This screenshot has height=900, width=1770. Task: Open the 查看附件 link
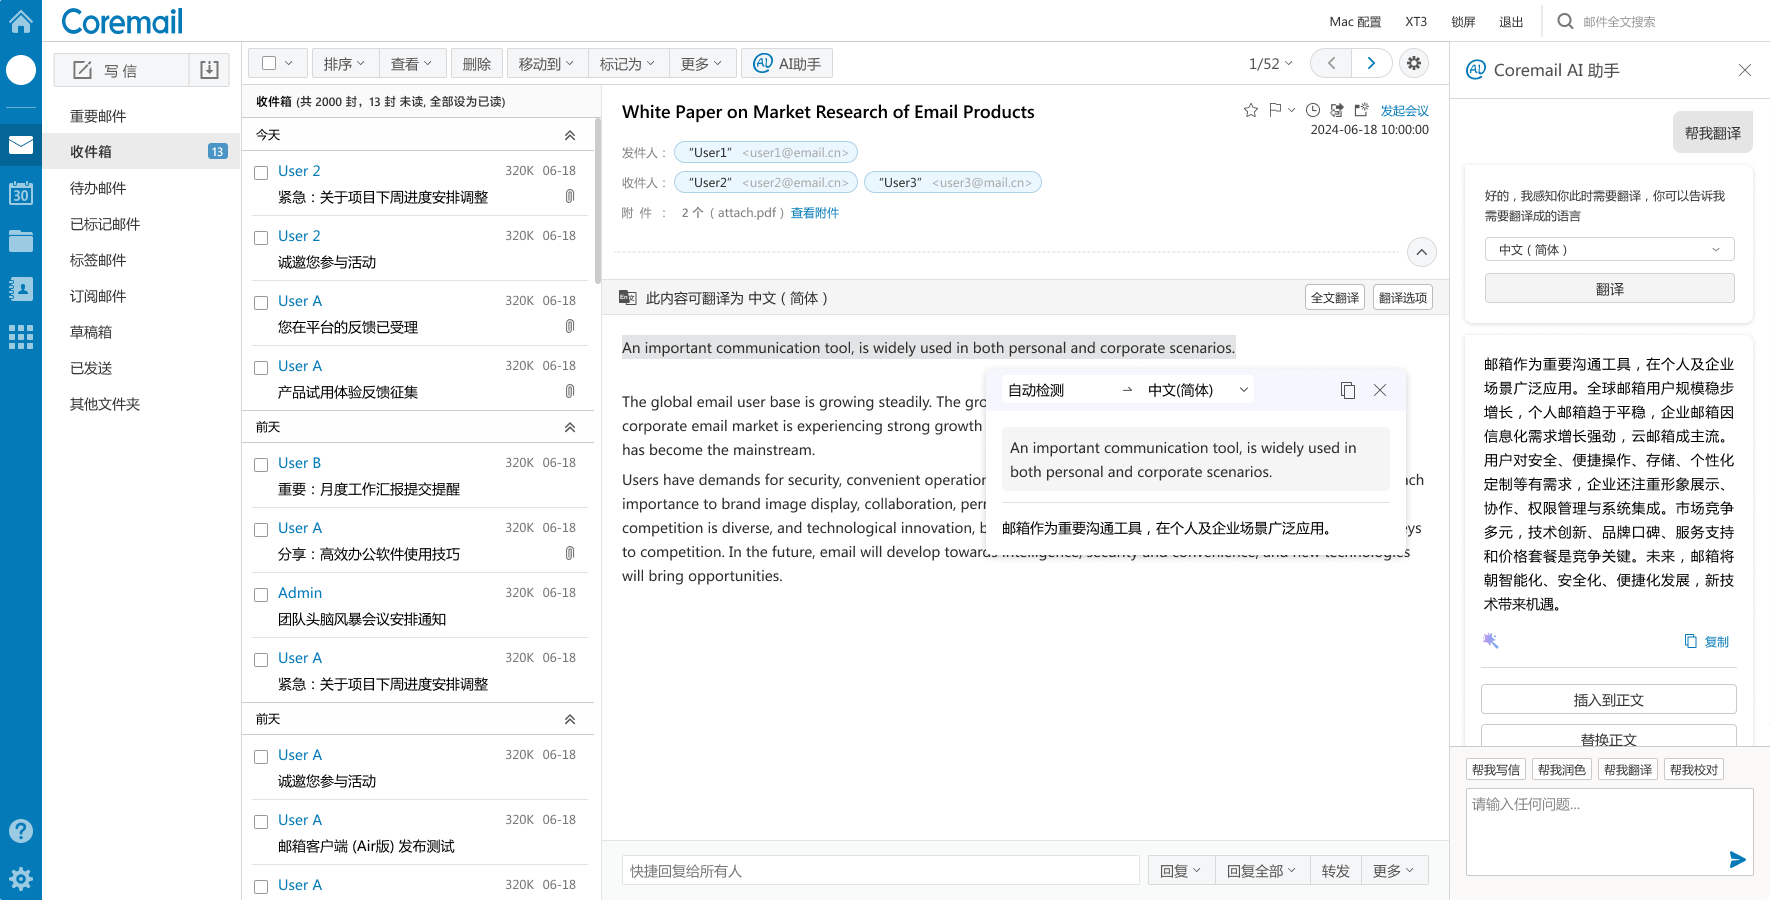pos(814,213)
